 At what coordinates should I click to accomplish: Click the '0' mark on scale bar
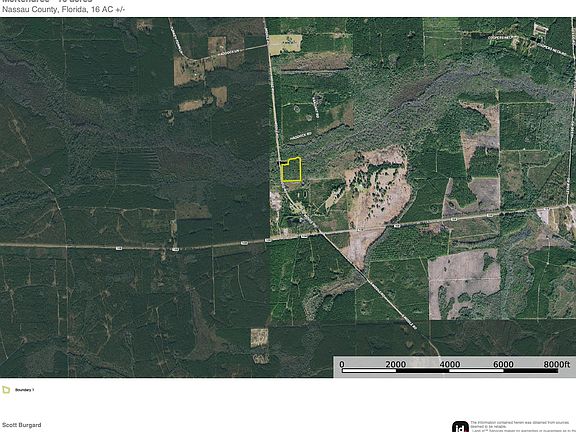[342, 364]
